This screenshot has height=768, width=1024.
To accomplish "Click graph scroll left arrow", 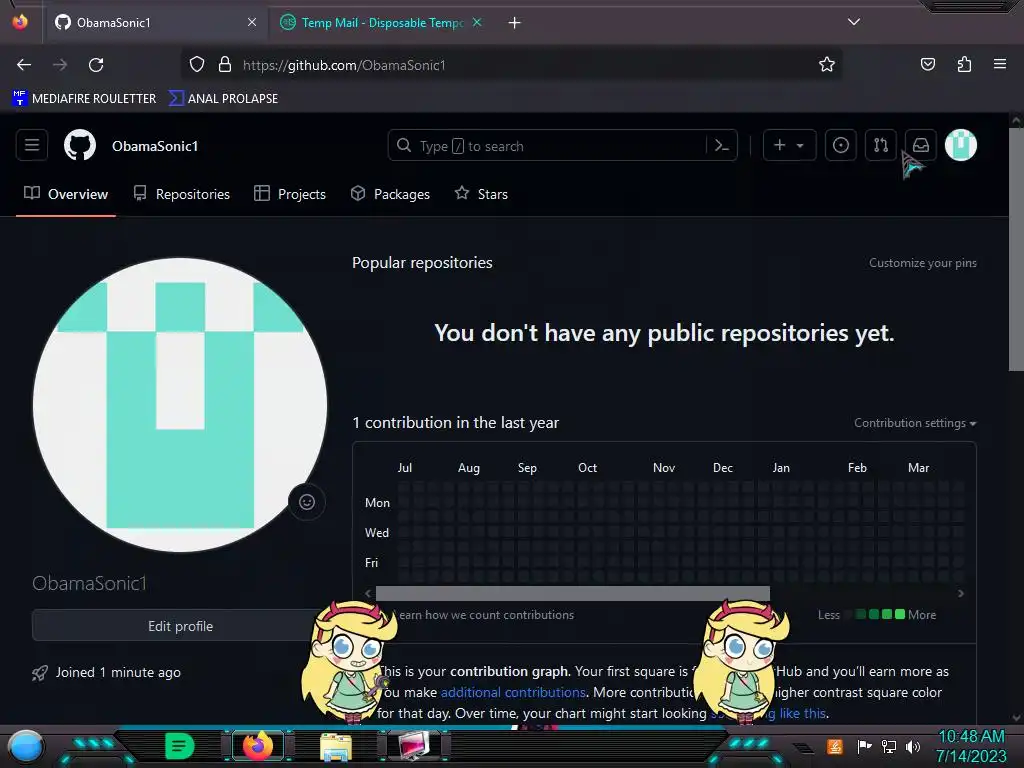I will (368, 593).
